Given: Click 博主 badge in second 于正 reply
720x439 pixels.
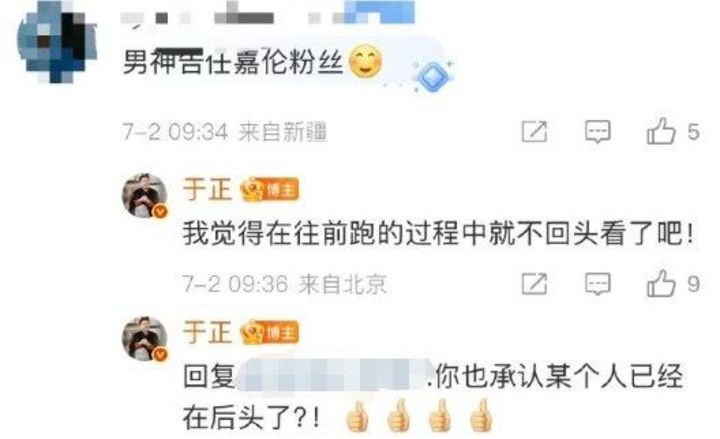Looking at the screenshot, I should pyautogui.click(x=270, y=332).
